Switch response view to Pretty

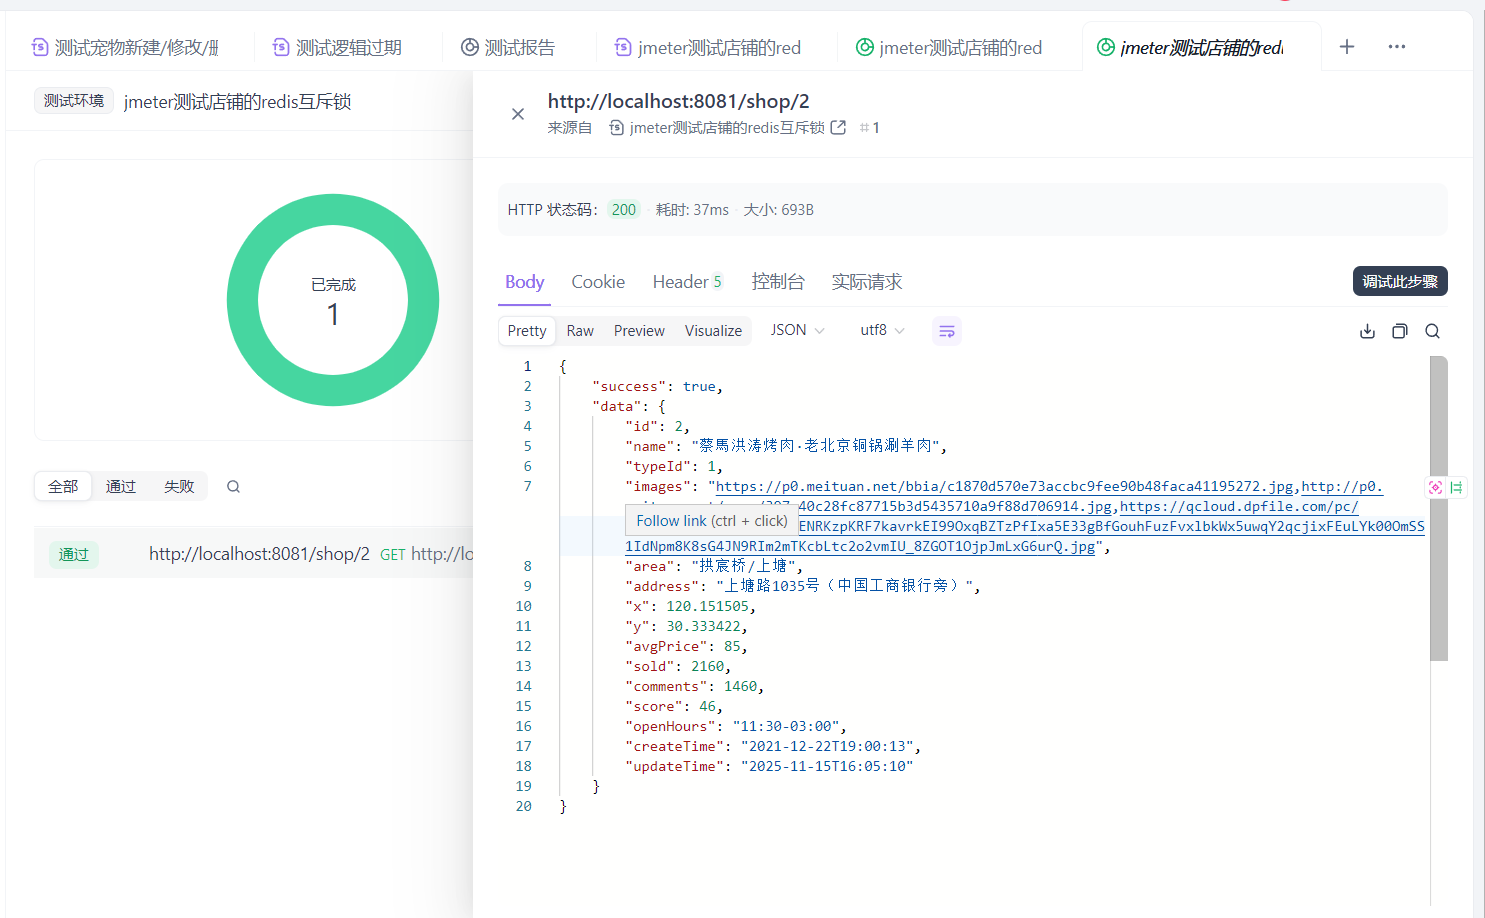[527, 331]
